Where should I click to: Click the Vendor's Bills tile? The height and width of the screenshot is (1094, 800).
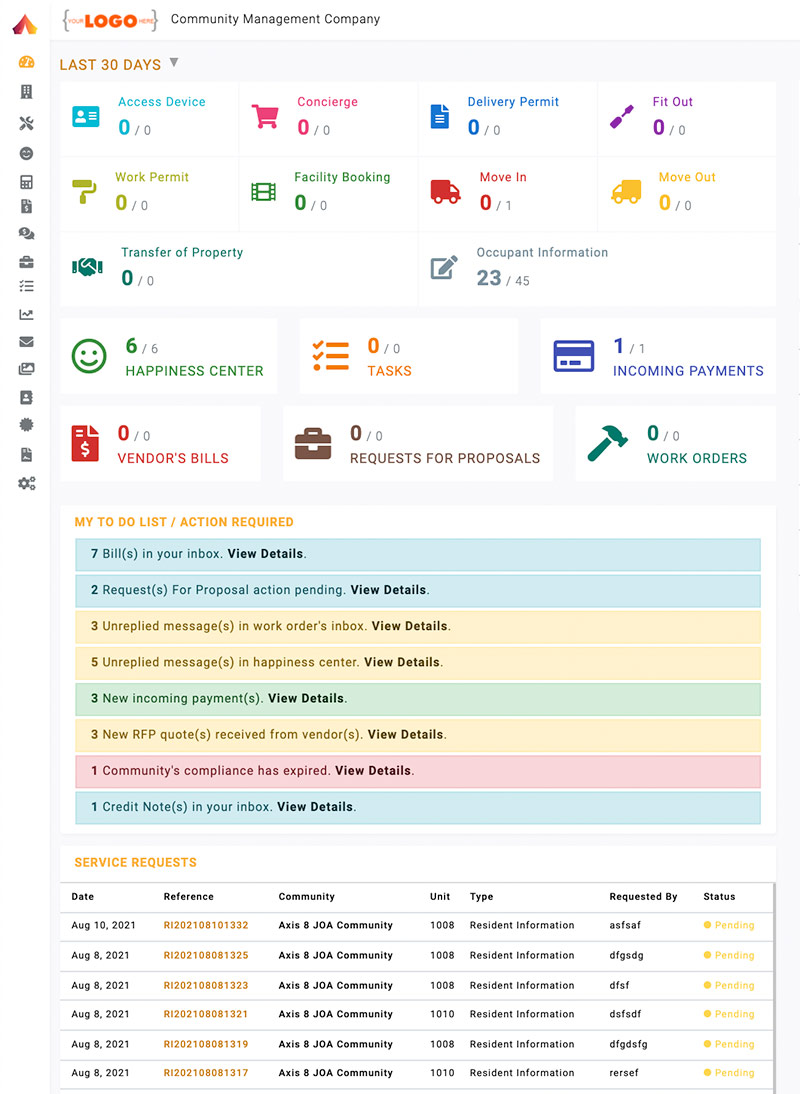[160, 444]
